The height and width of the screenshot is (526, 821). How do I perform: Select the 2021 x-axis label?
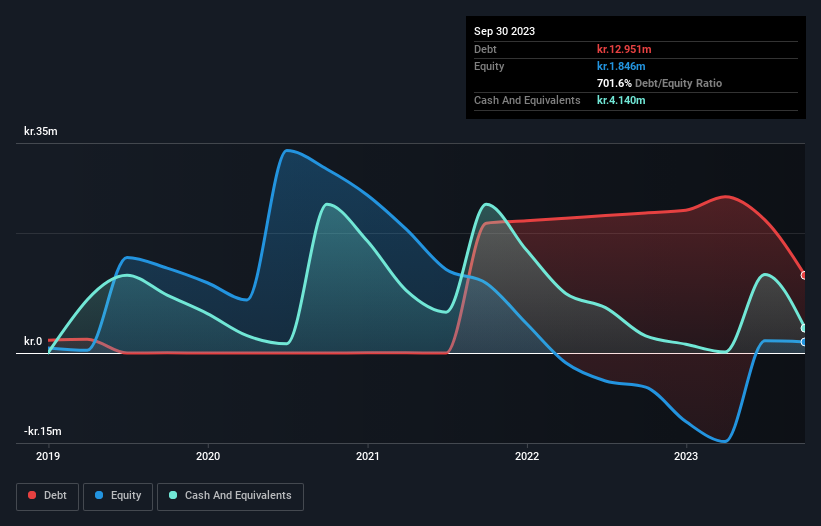(368, 456)
